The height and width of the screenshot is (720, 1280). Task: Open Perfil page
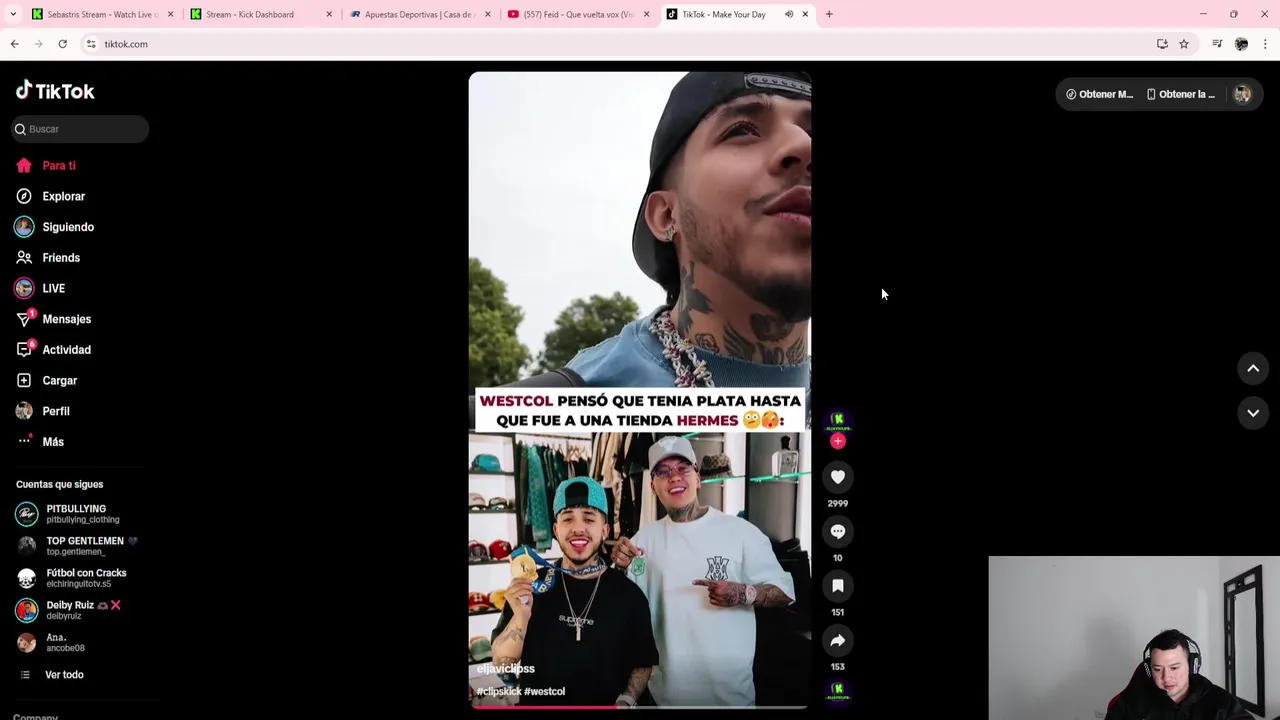(56, 411)
